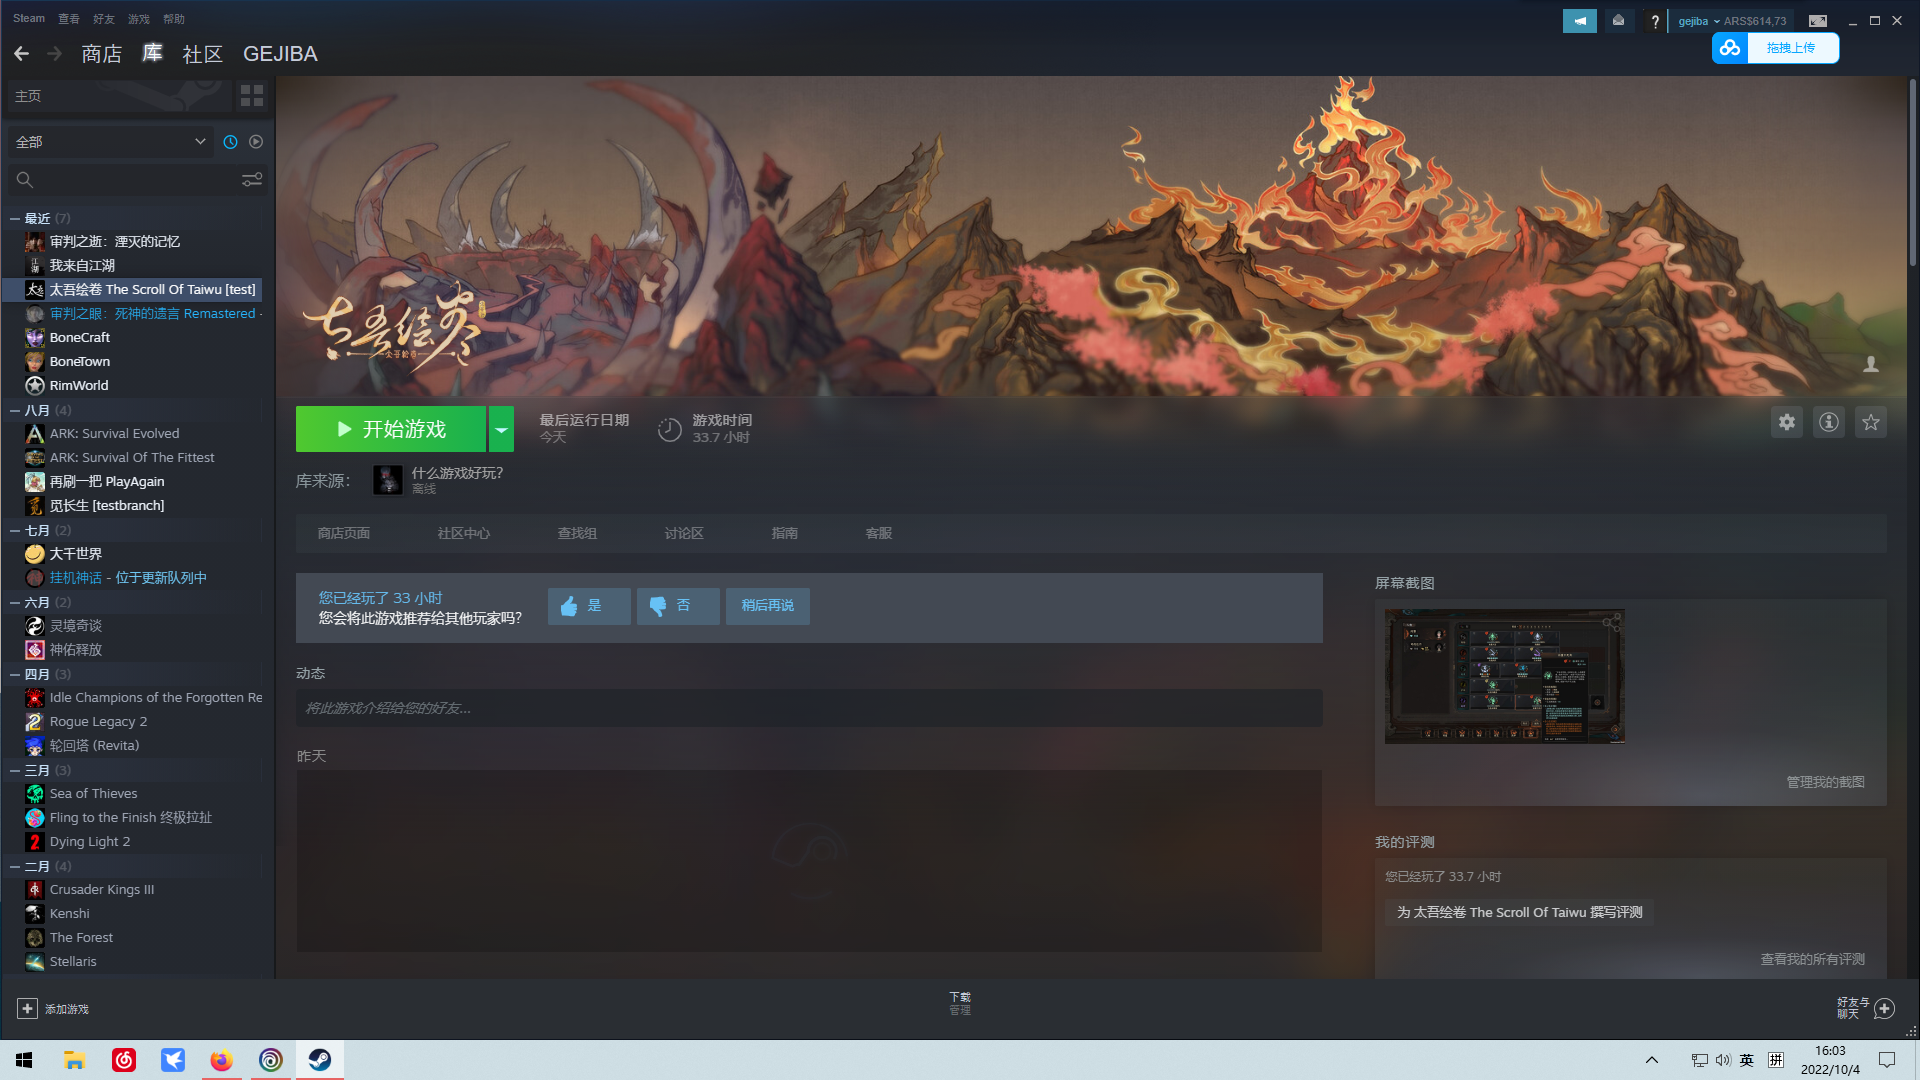Open the game info icon

1829,422
